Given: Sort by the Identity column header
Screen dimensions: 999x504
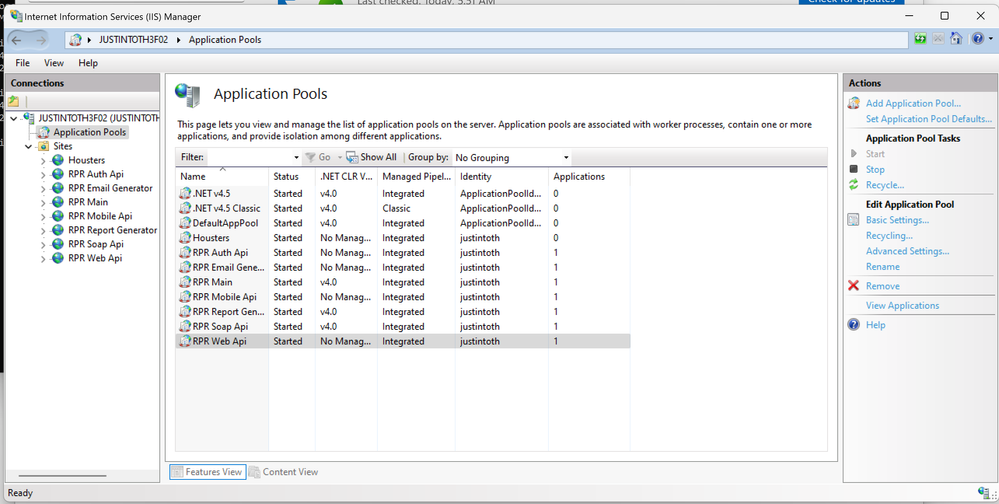Looking at the screenshot, I should click(x=501, y=176).
